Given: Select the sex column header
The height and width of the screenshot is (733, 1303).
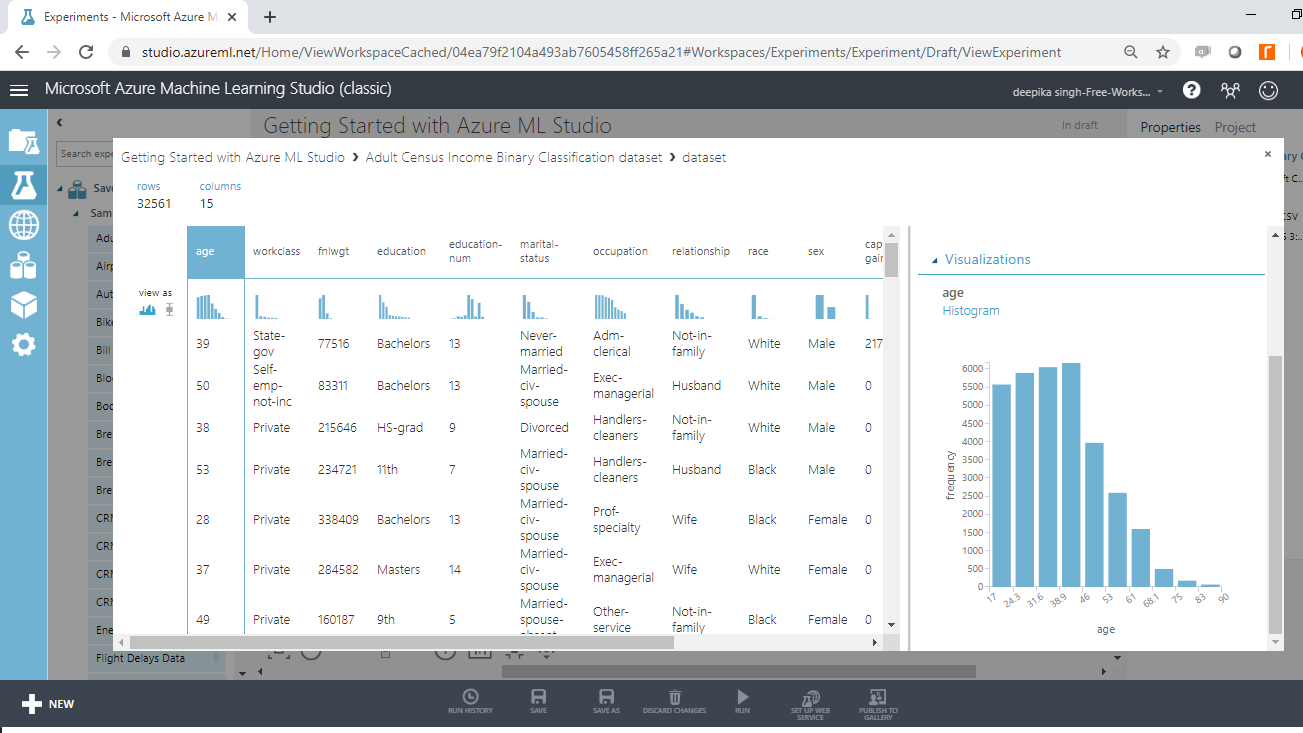Looking at the screenshot, I should pyautogui.click(x=816, y=252).
